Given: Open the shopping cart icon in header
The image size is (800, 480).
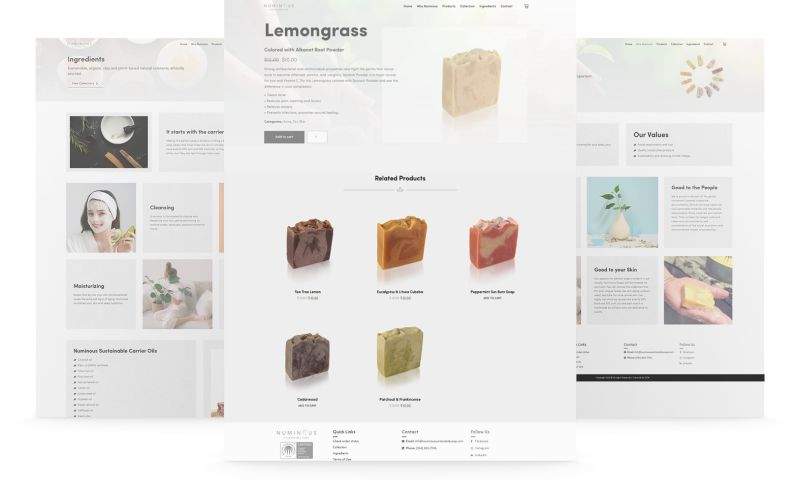Looking at the screenshot, I should (527, 6).
